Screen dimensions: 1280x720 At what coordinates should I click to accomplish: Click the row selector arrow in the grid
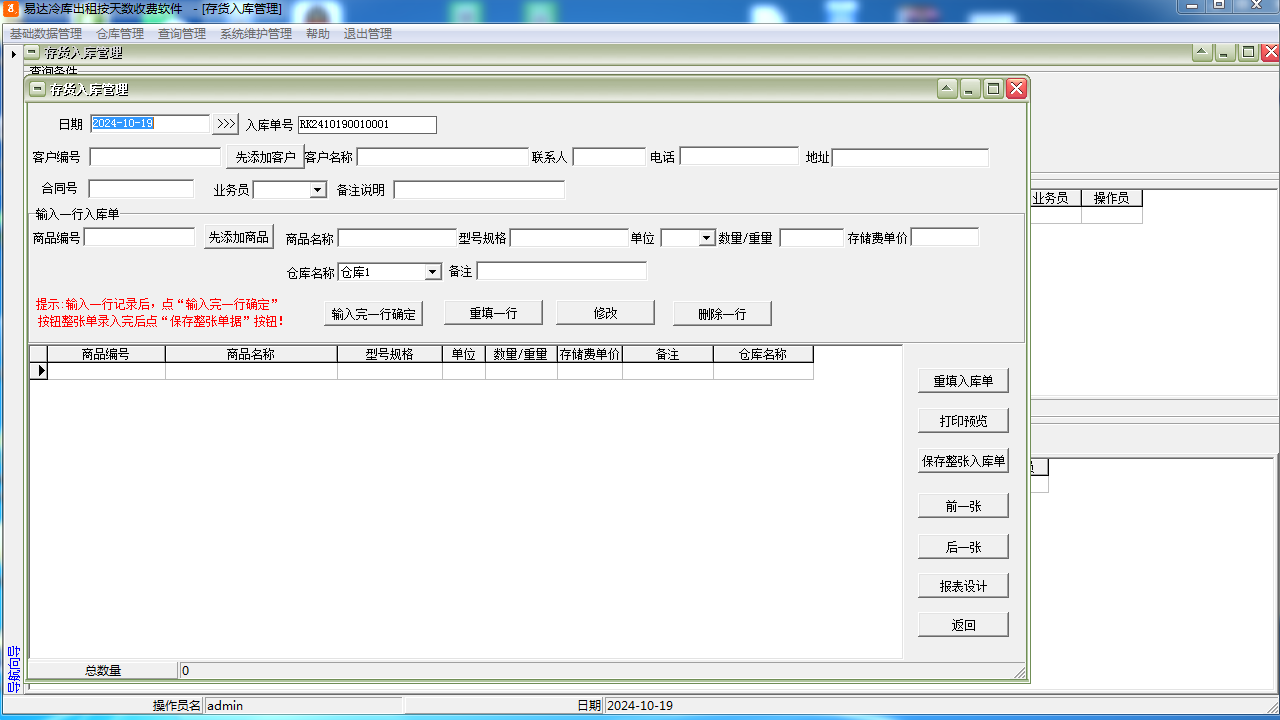pyautogui.click(x=40, y=371)
